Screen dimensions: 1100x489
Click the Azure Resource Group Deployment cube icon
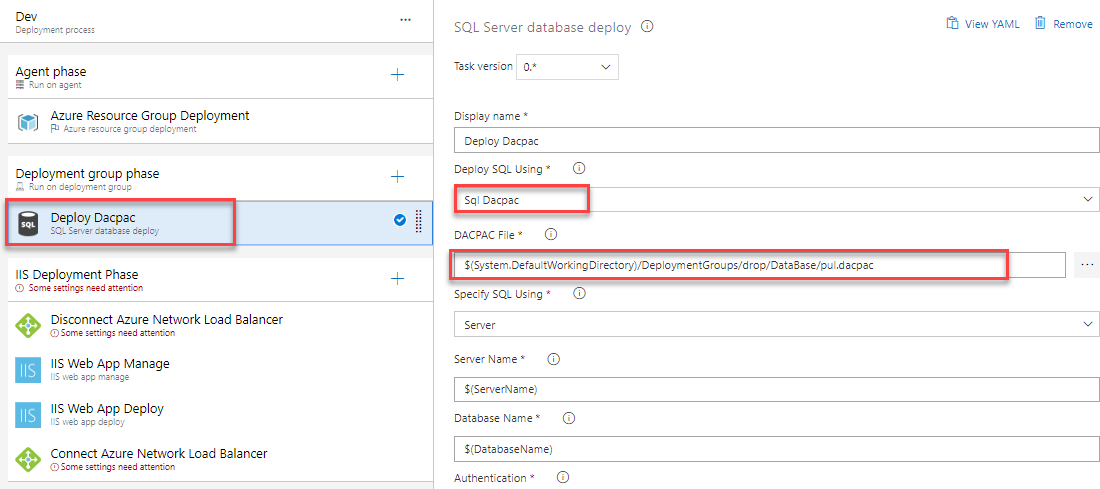pos(28,122)
